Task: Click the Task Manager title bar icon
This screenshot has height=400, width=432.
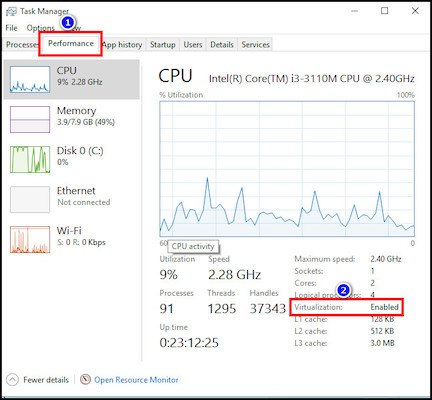Action: click(x=11, y=12)
